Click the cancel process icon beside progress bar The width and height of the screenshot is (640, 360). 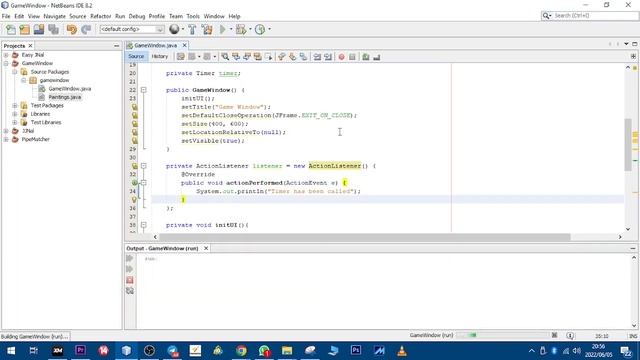coord(554,335)
